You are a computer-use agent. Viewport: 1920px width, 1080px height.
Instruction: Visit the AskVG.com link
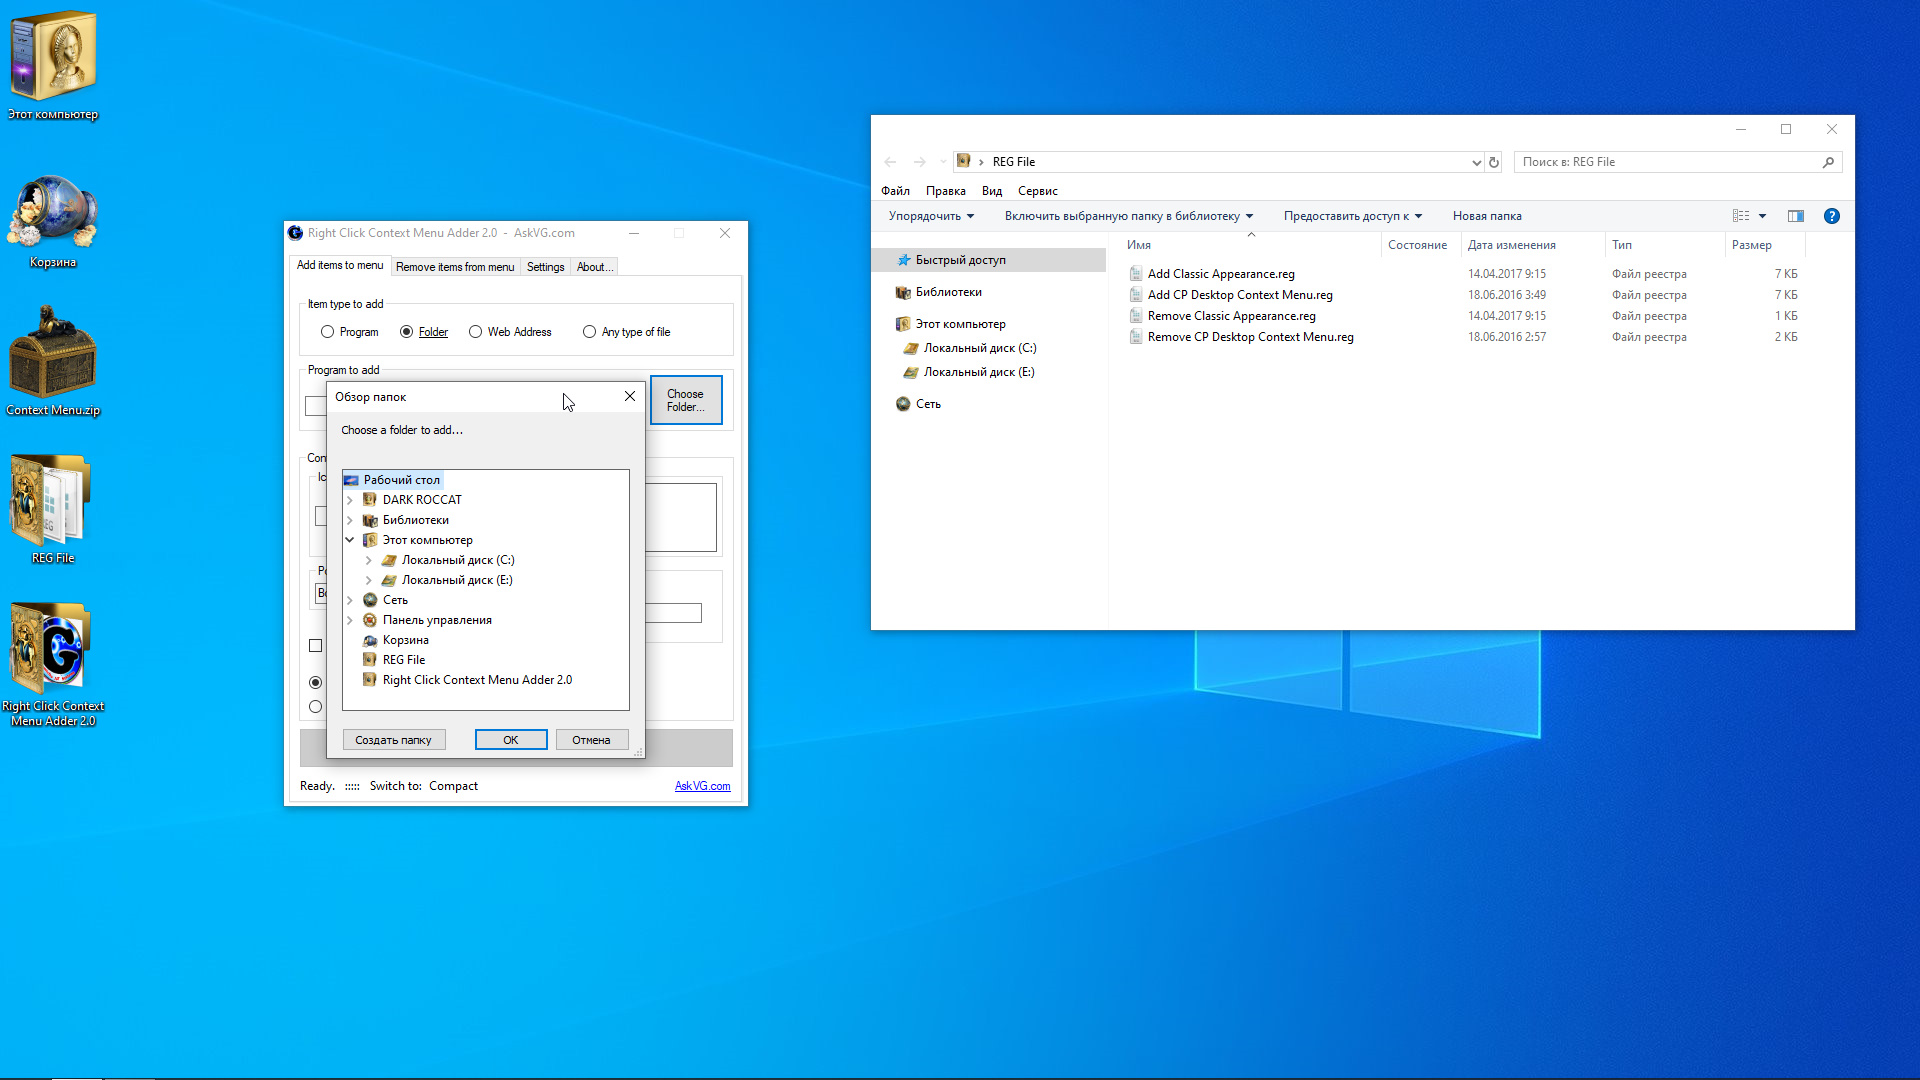tap(703, 786)
